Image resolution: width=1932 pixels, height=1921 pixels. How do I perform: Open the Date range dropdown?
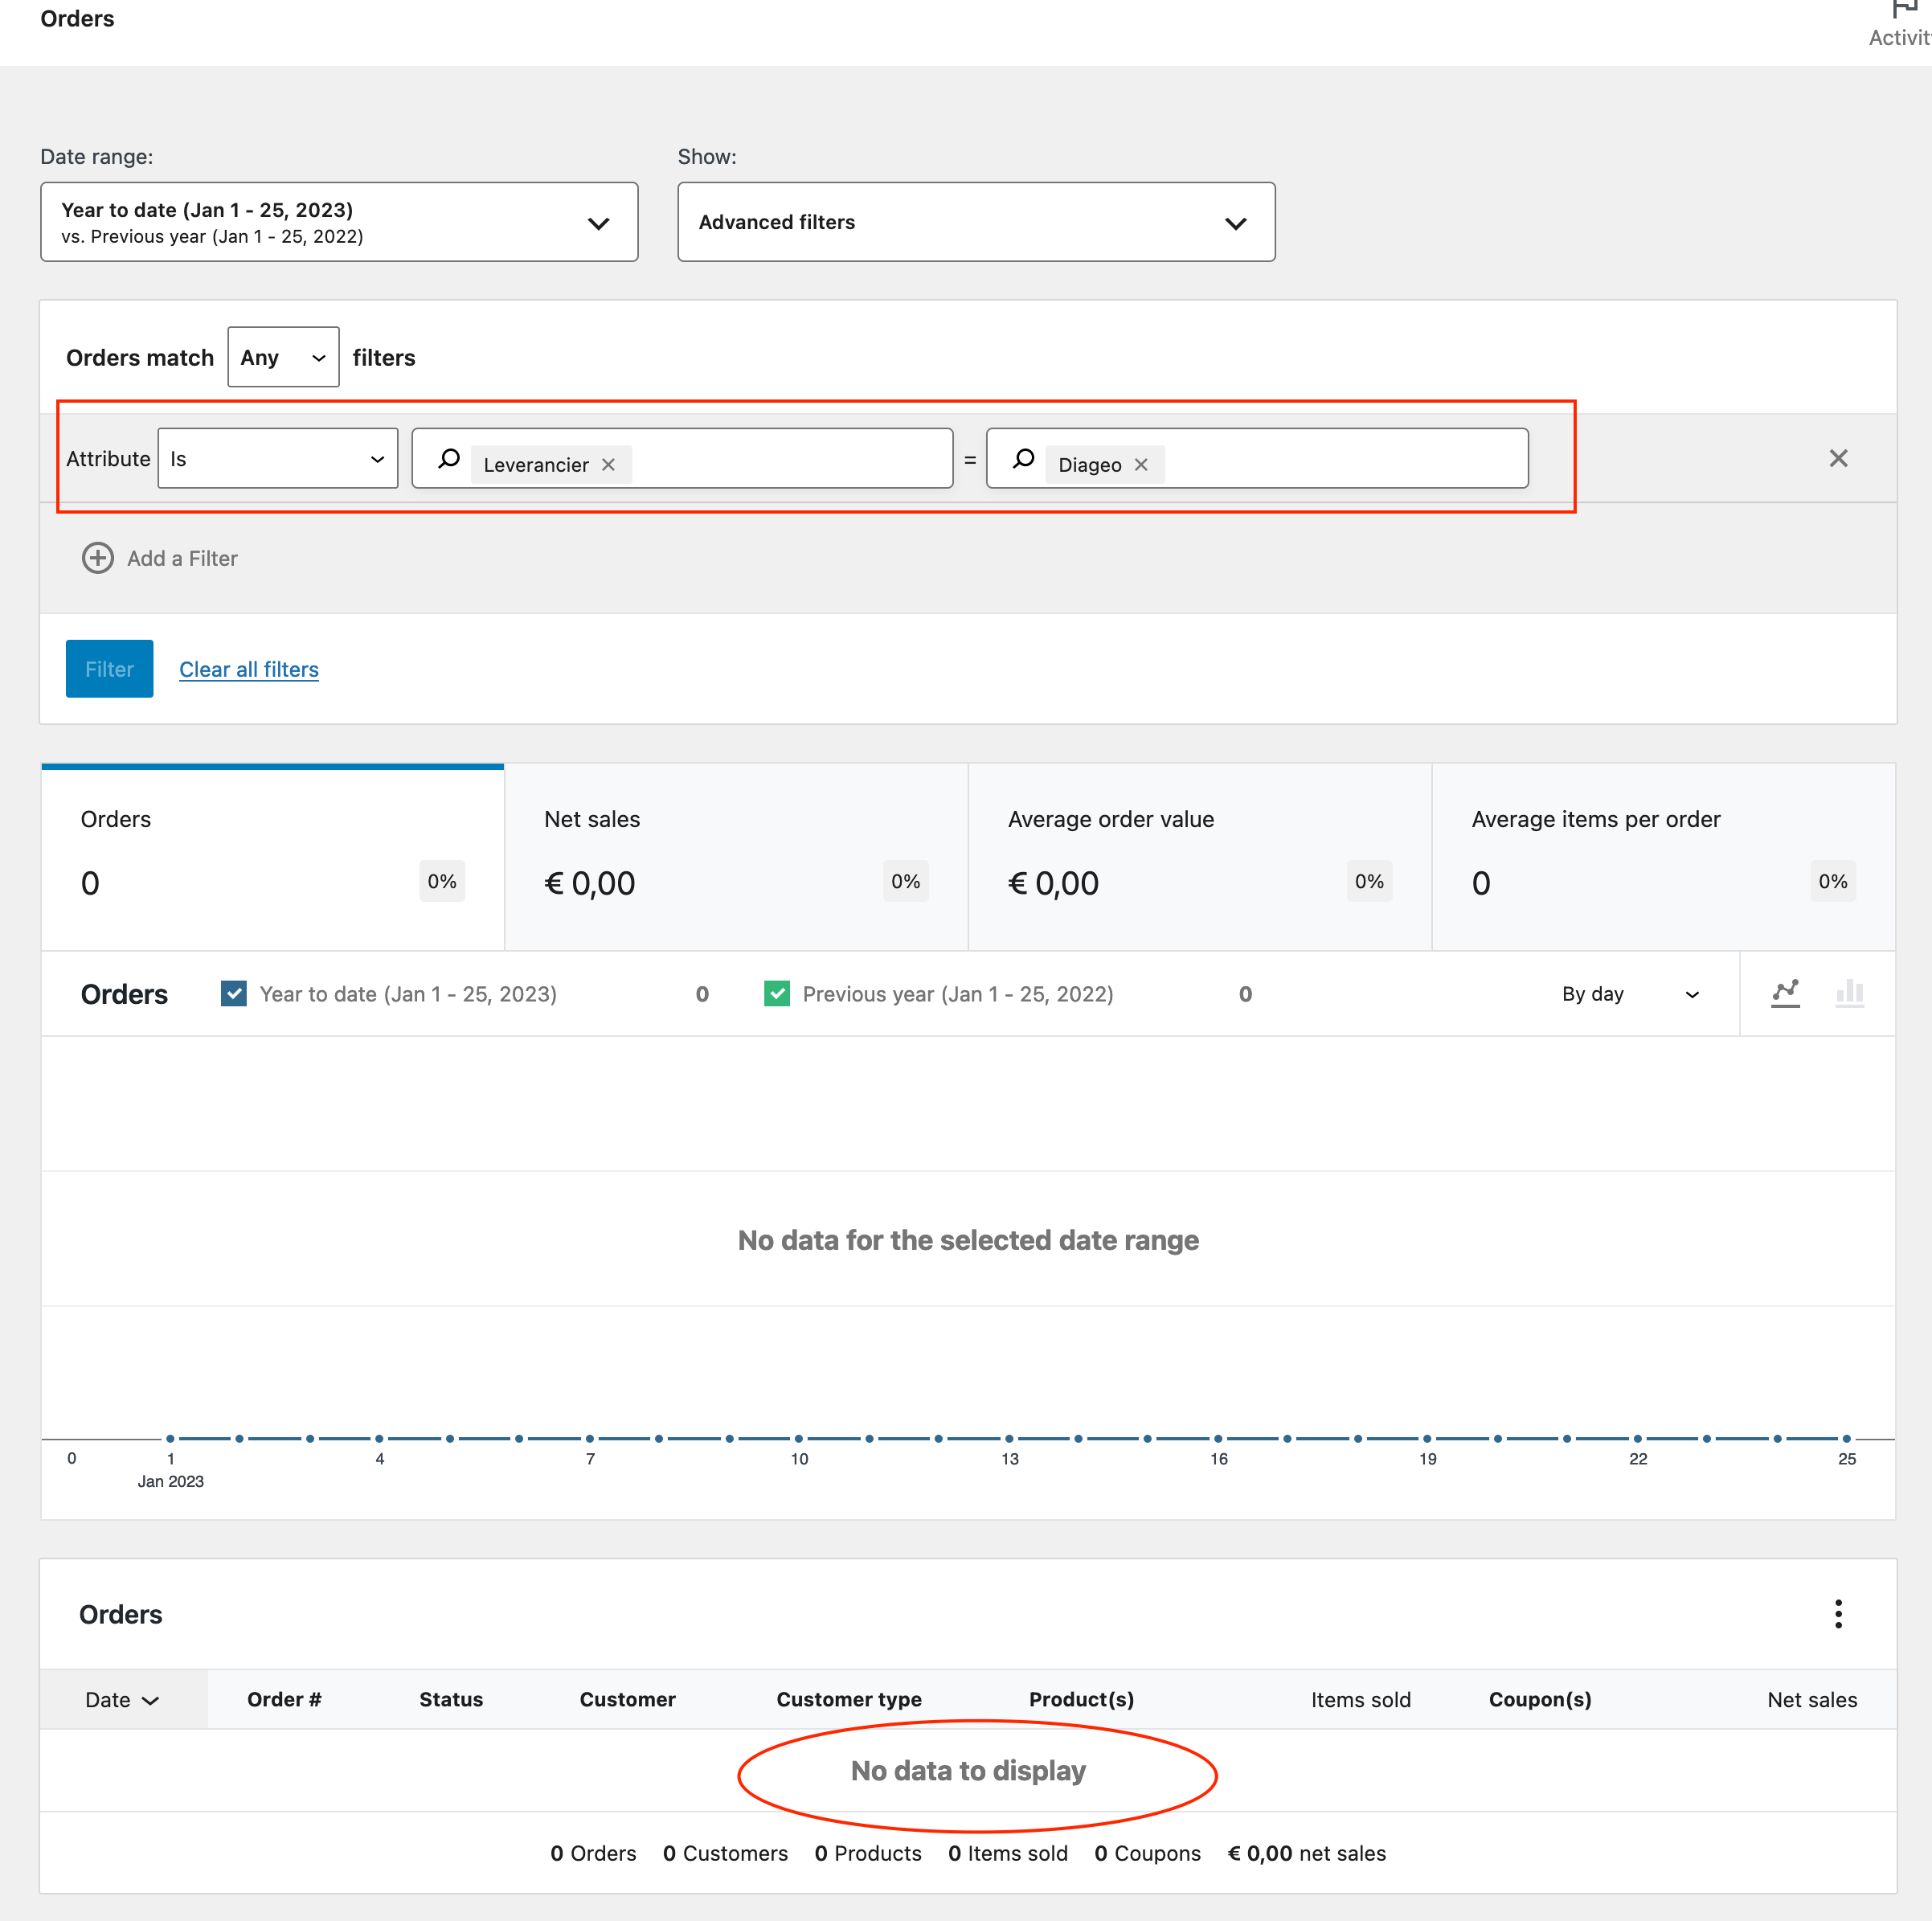tap(339, 222)
